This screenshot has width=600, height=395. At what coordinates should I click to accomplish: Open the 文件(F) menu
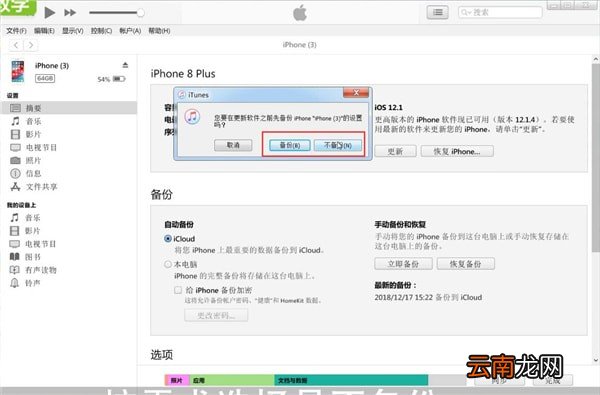click(x=16, y=31)
